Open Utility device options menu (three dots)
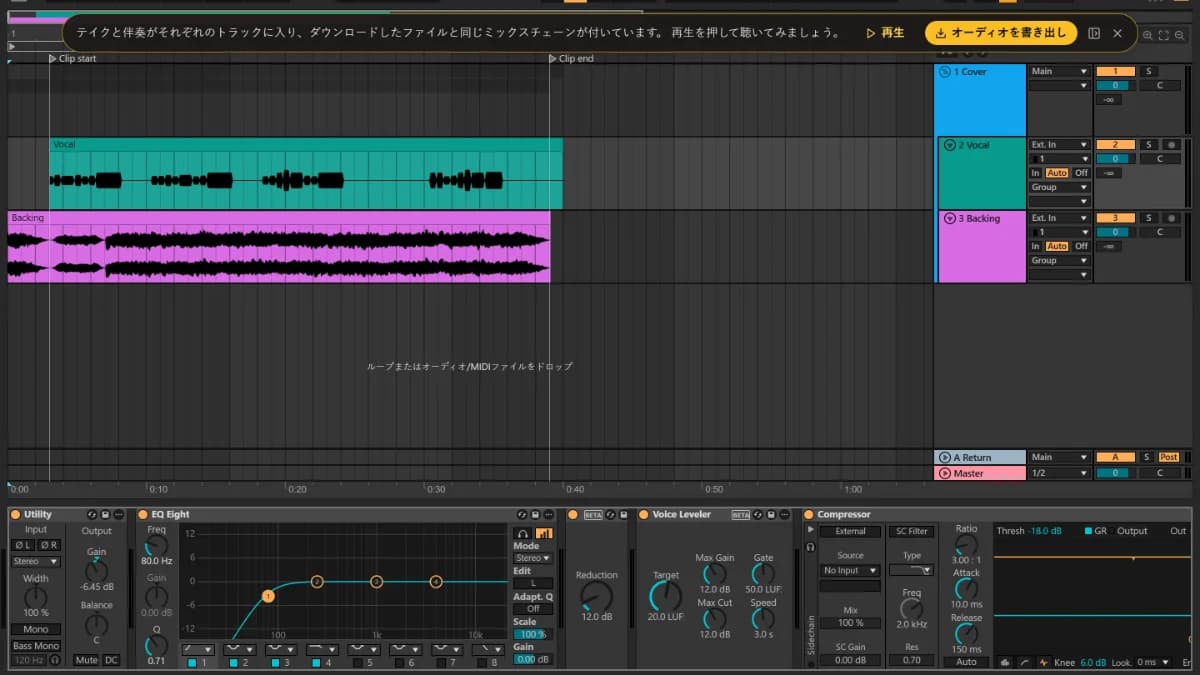 tap(118, 514)
